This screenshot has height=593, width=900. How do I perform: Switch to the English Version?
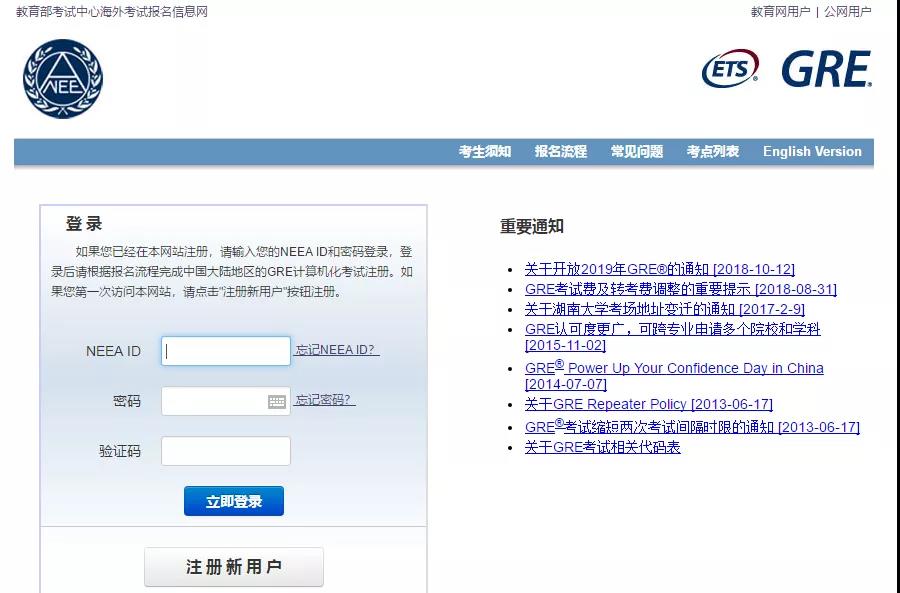(812, 152)
